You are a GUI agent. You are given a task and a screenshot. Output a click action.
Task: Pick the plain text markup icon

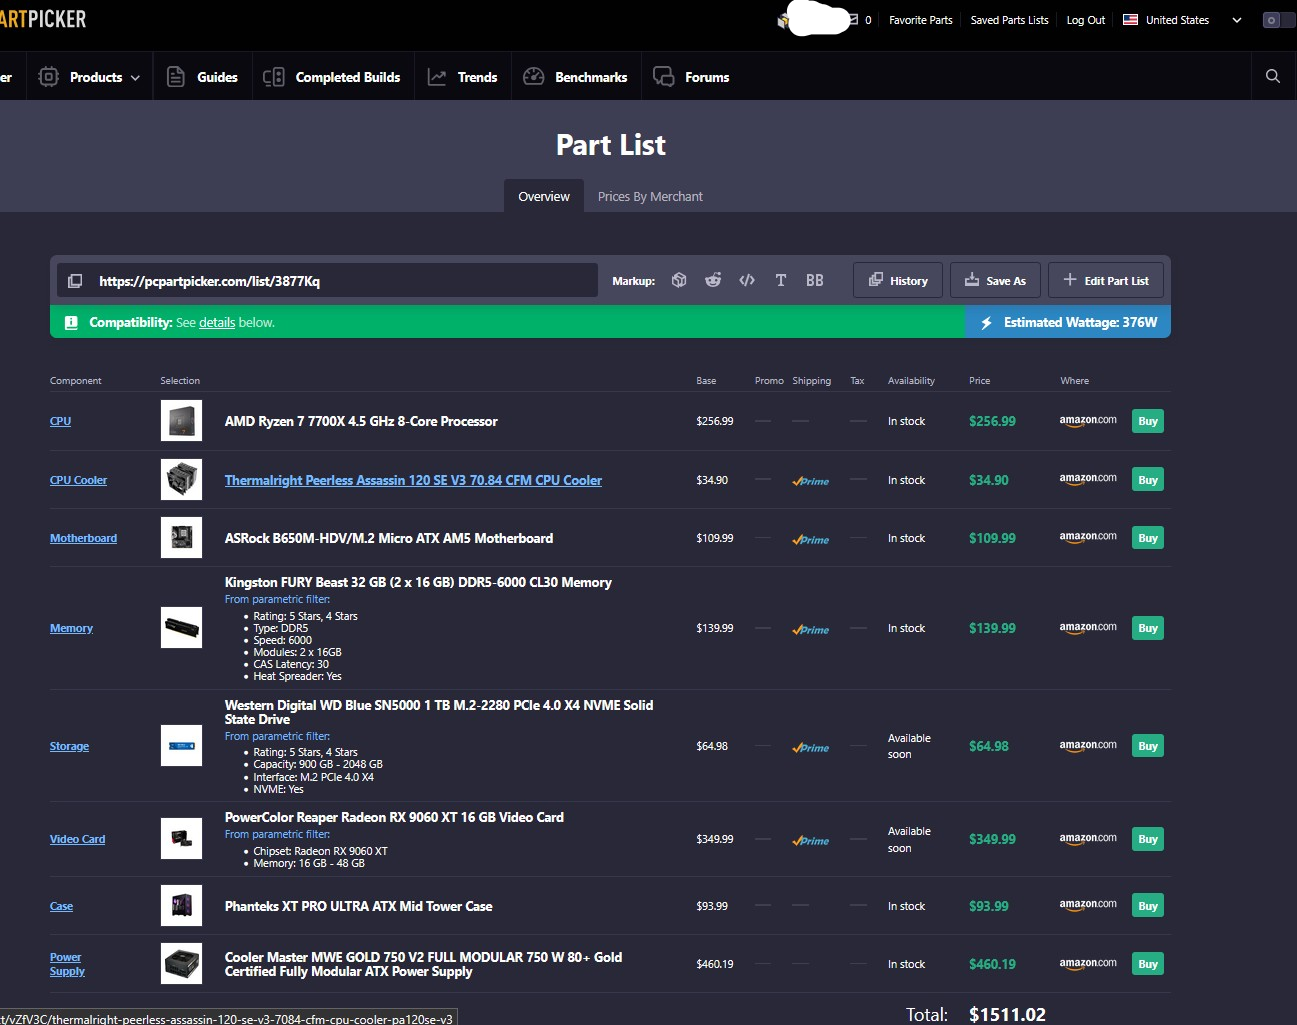[x=781, y=281]
